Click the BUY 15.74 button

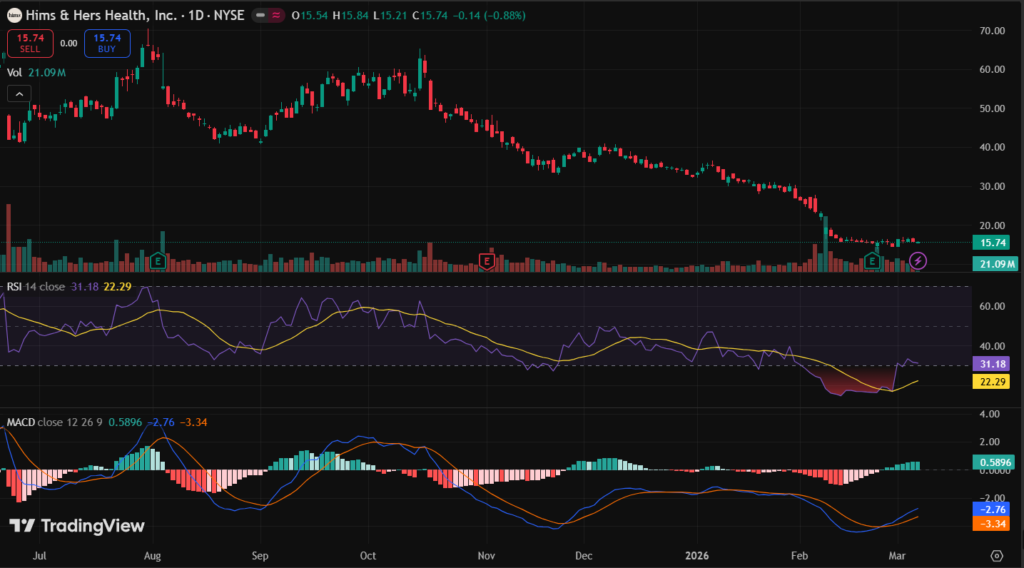(x=106, y=42)
